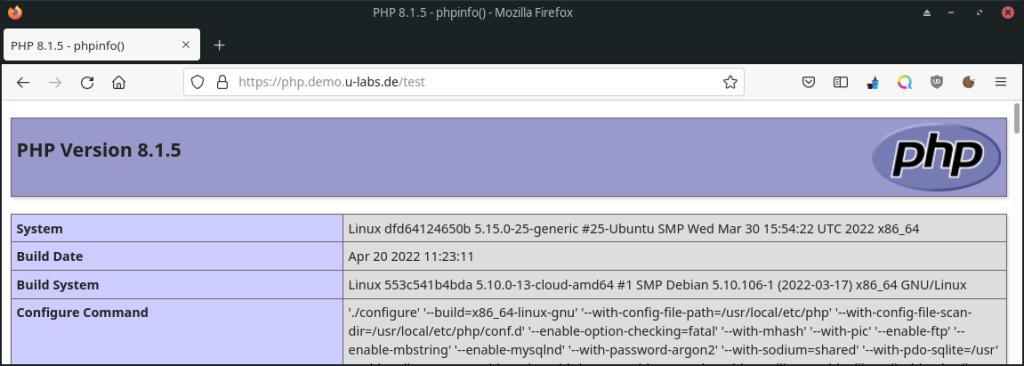
Task: Open a new tab with plus button
Action: (219, 45)
